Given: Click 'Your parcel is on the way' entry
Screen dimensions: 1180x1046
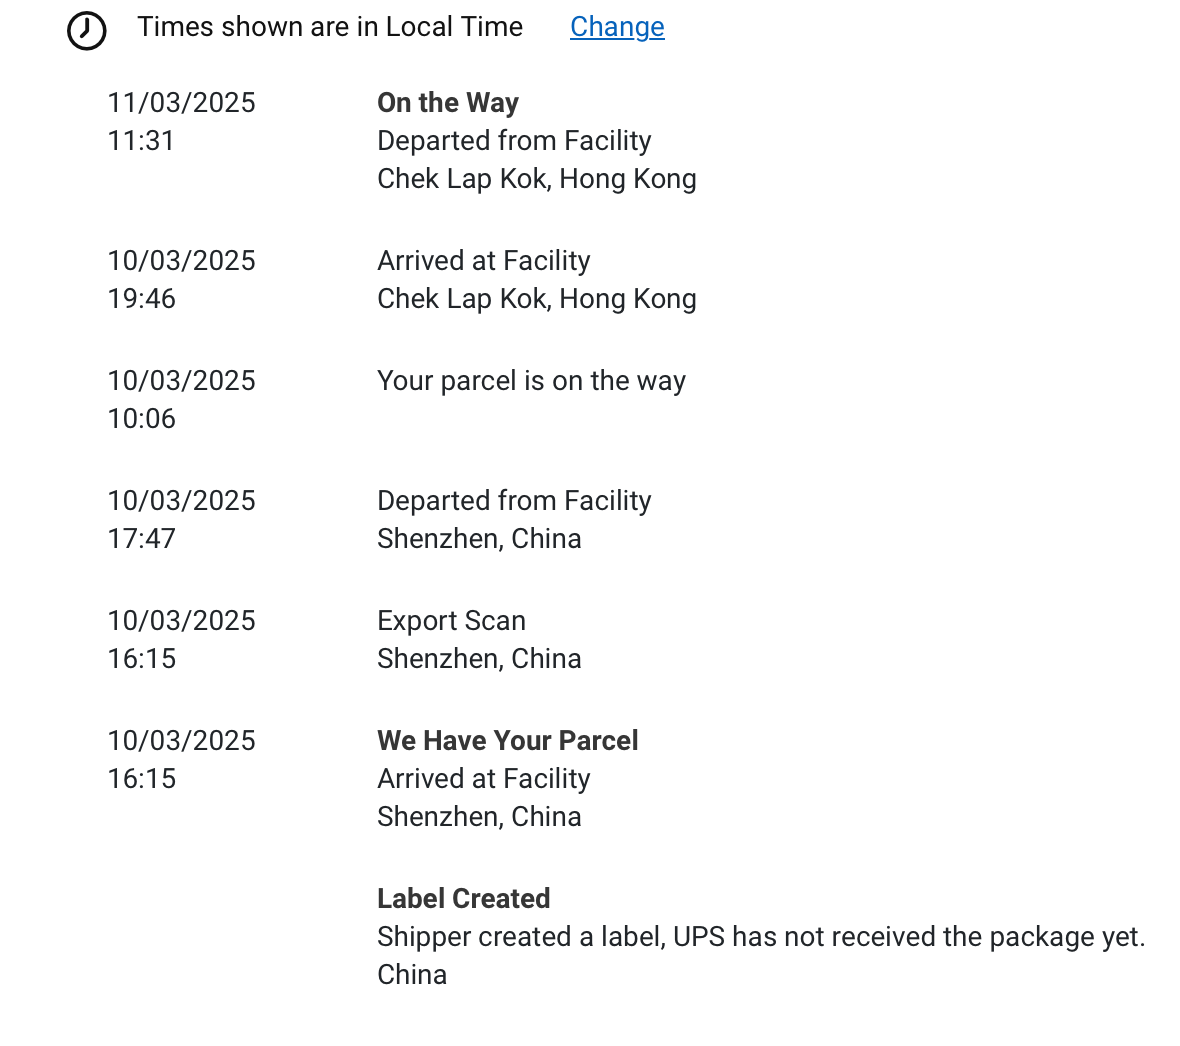Looking at the screenshot, I should 531,381.
